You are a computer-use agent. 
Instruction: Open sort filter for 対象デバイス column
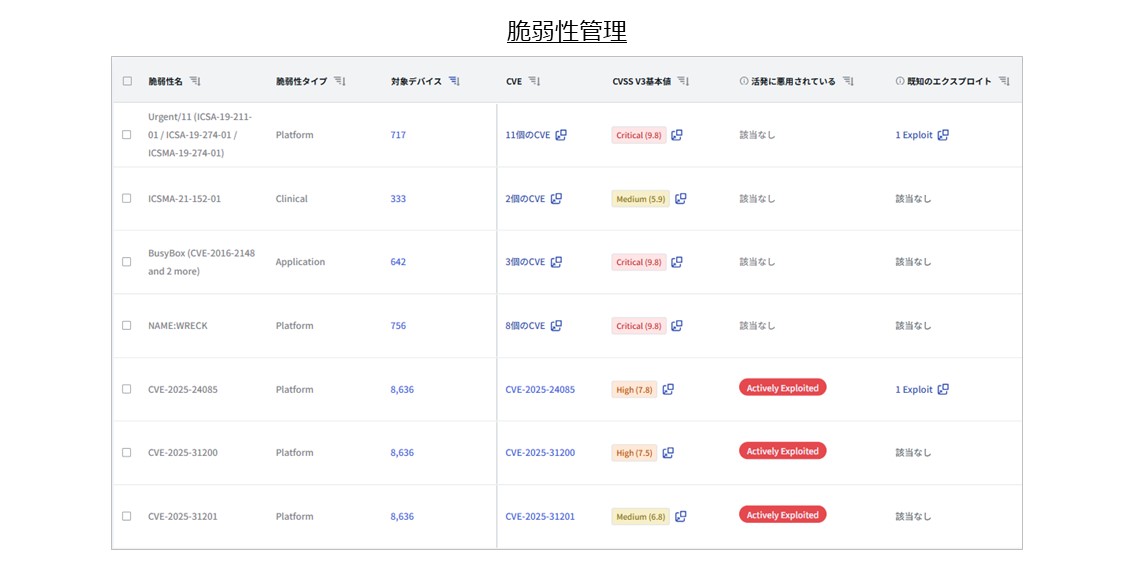point(454,81)
